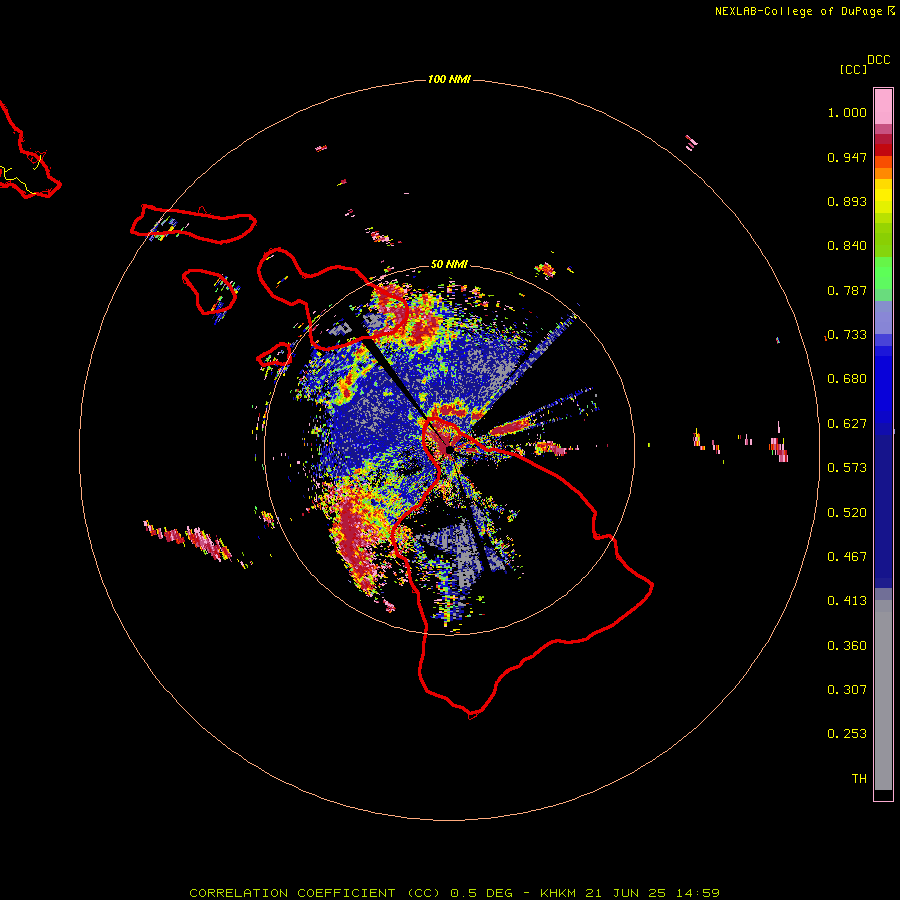Click the 0.787 color scale label
Screen dimensions: 900x900
coord(847,290)
